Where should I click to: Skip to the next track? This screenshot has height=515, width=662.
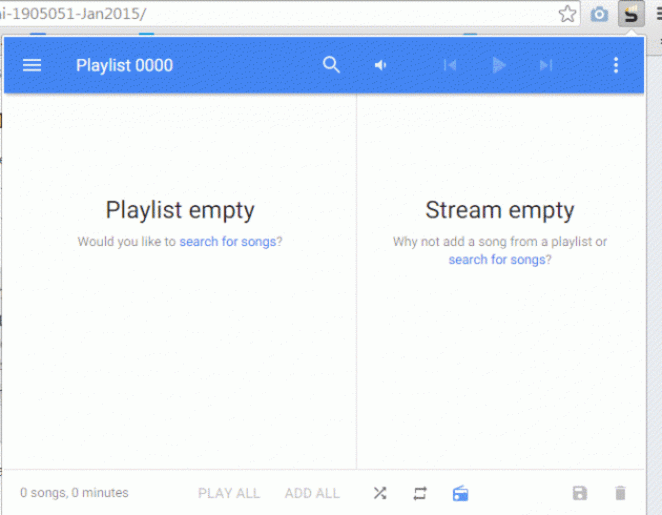[x=545, y=65]
